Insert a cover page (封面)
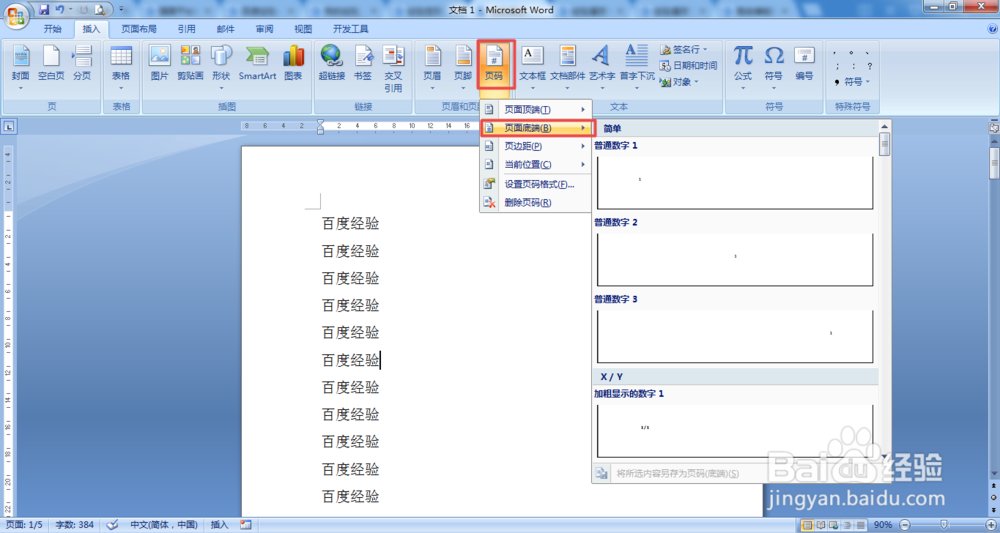 click(x=20, y=68)
